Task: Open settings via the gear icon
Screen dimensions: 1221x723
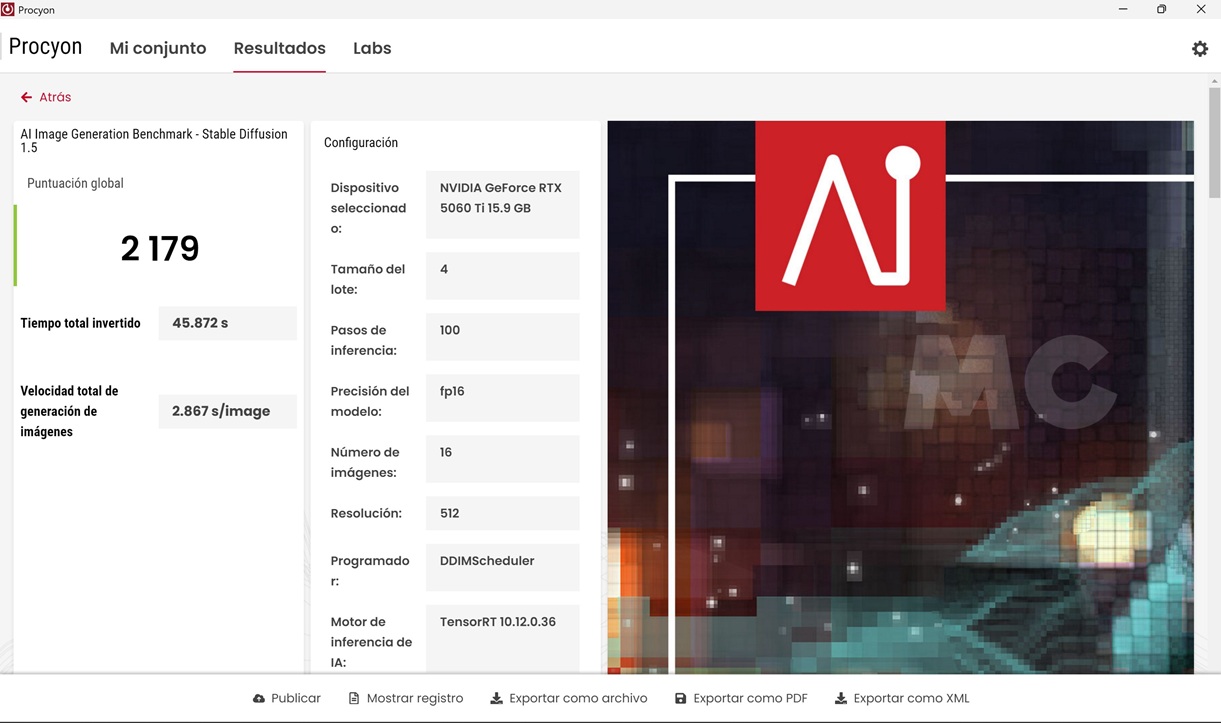Action: point(1200,49)
